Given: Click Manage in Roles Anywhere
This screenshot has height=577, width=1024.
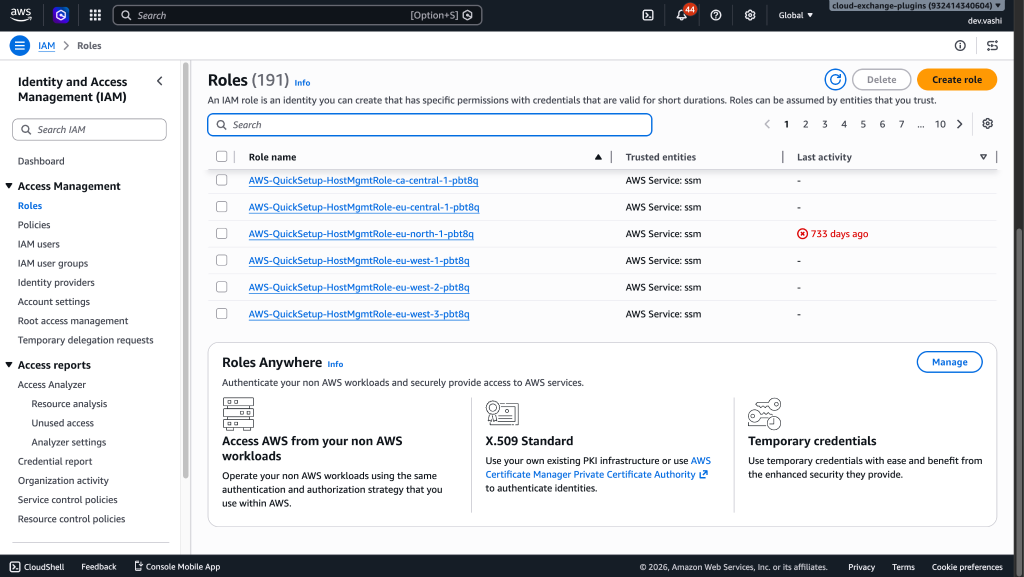Looking at the screenshot, I should (950, 362).
